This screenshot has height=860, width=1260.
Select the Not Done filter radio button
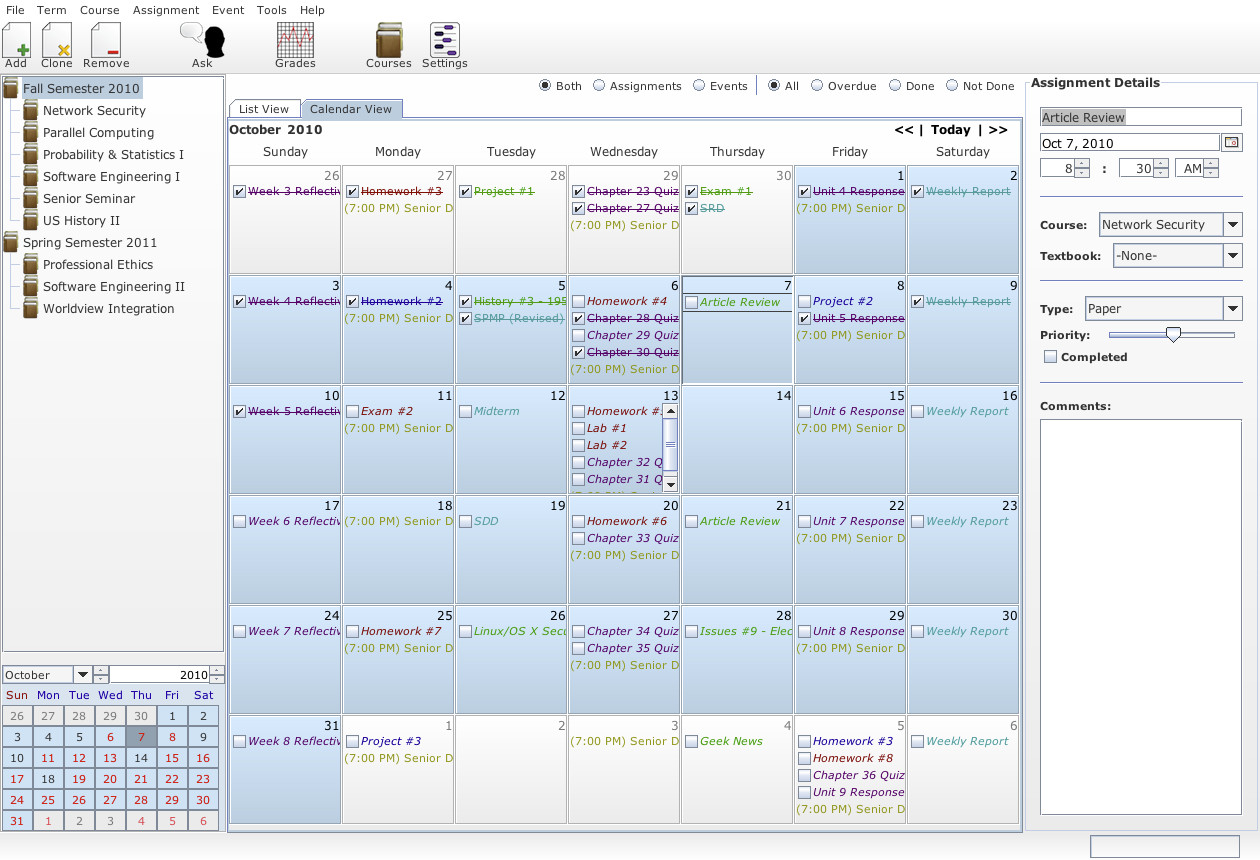click(952, 86)
